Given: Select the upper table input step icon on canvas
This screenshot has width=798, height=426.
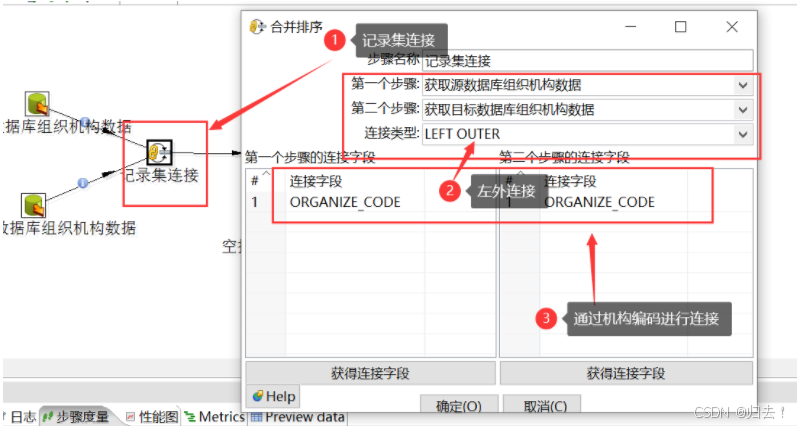Looking at the screenshot, I should click(x=37, y=104).
